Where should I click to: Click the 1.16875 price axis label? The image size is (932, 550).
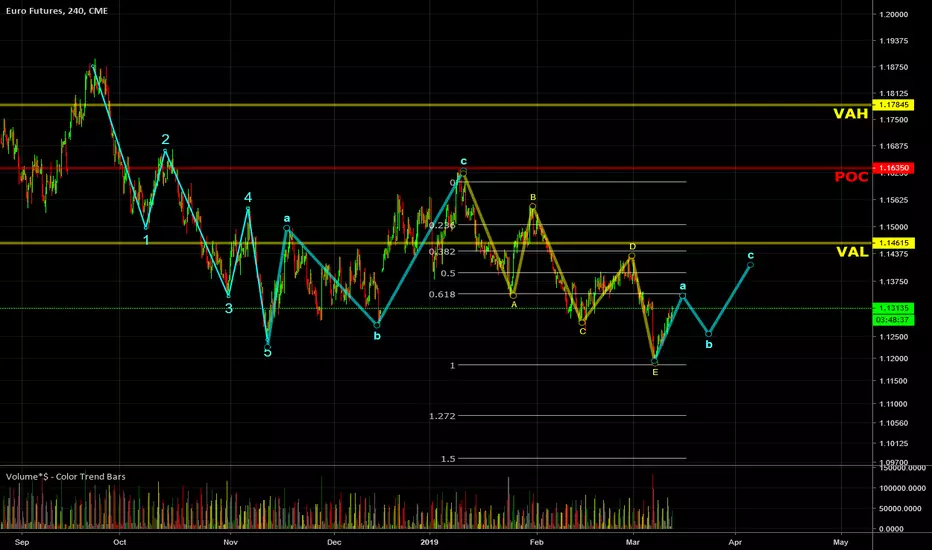coord(893,146)
